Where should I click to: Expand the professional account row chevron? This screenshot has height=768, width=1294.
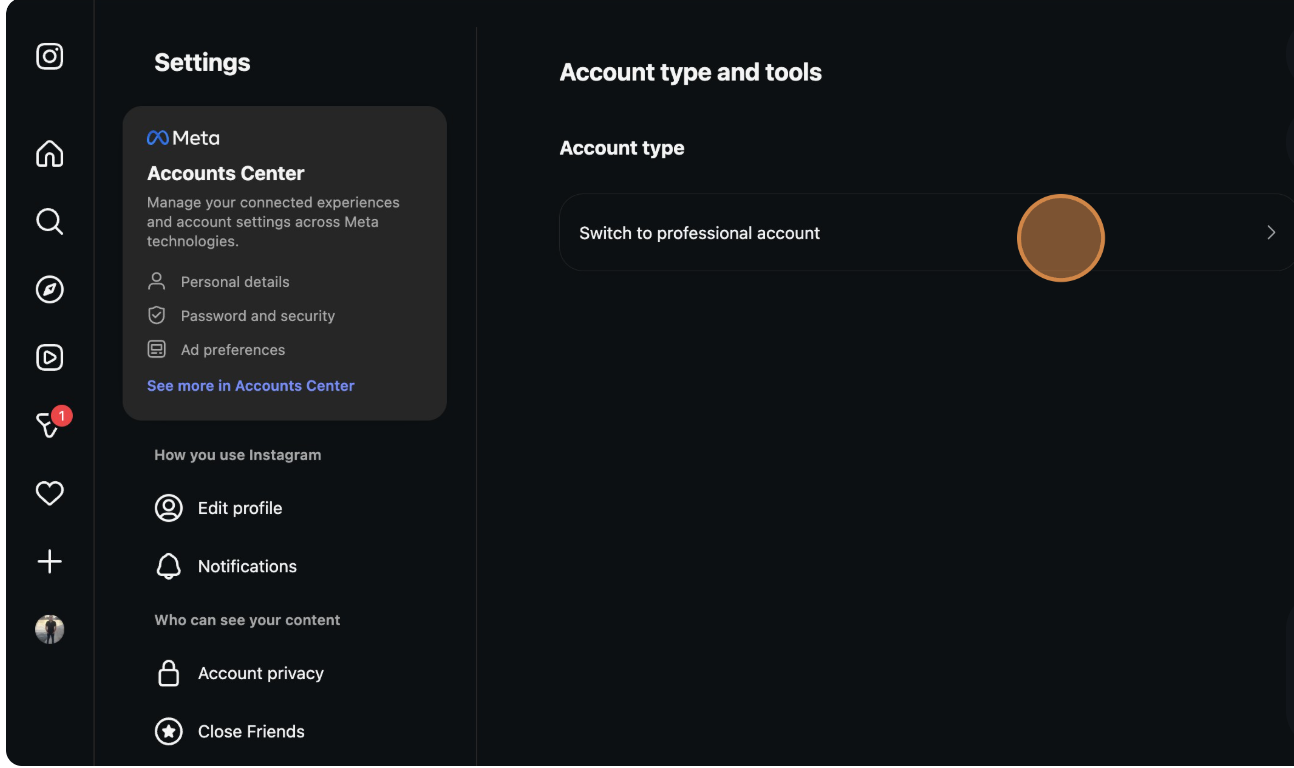click(x=1270, y=232)
